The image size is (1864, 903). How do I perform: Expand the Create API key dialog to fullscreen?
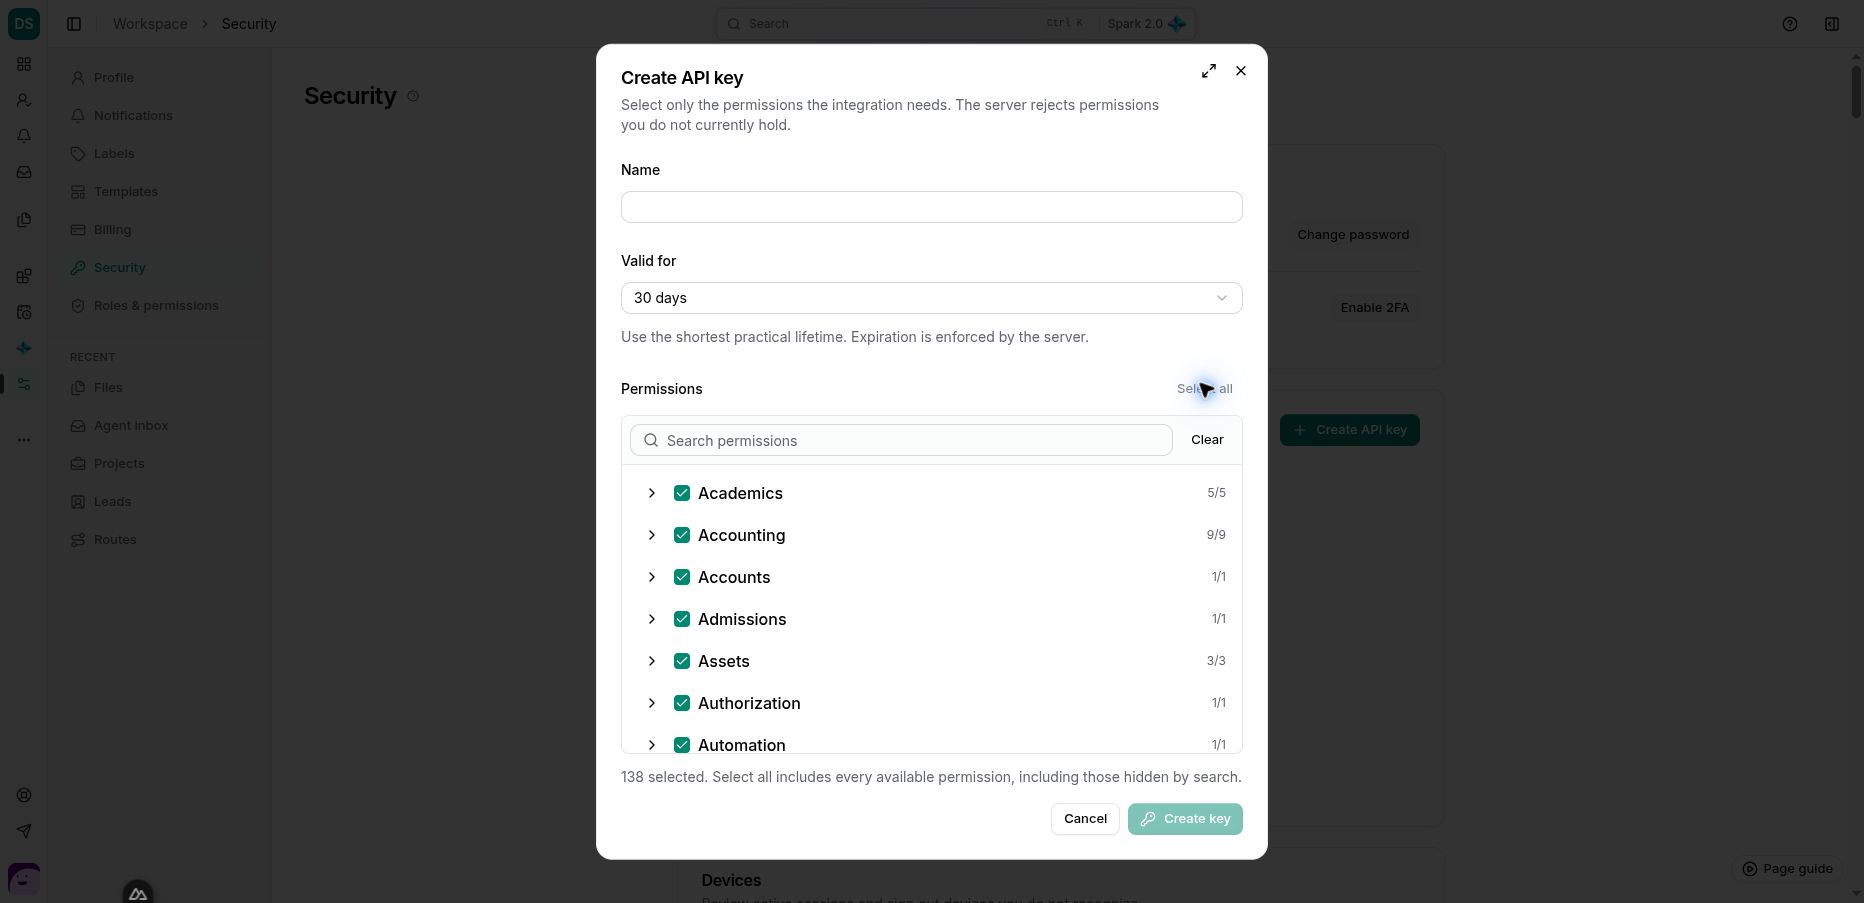coord(1209,71)
